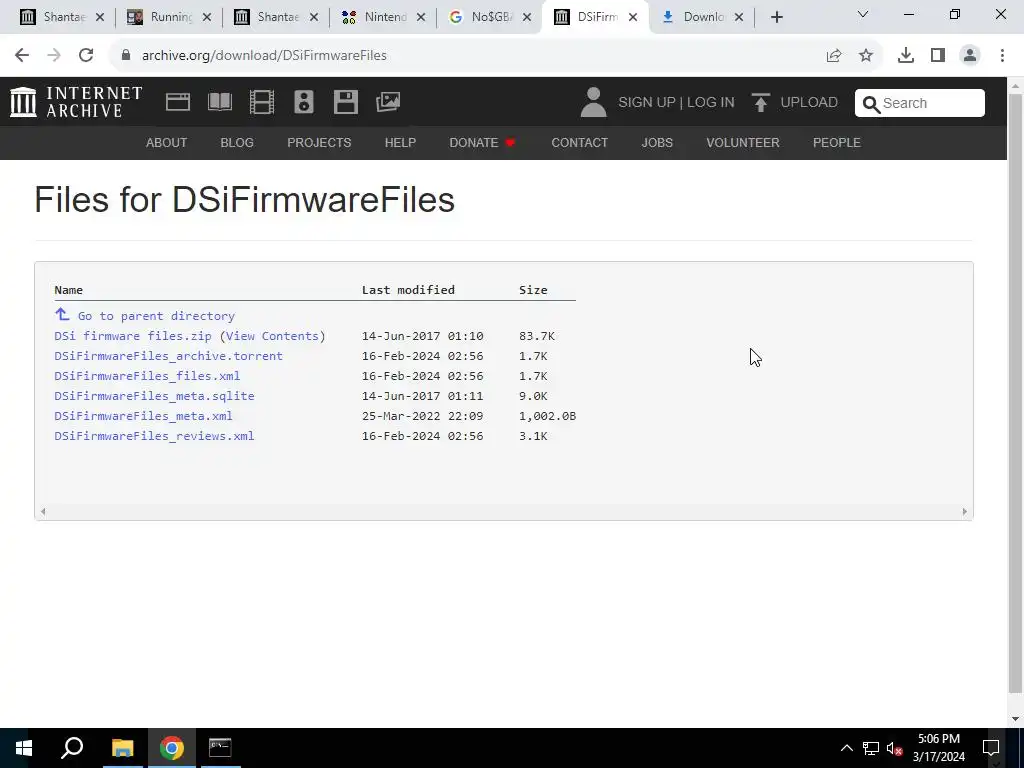Open the notification center icon
This screenshot has width=1024, height=768.
click(991, 748)
